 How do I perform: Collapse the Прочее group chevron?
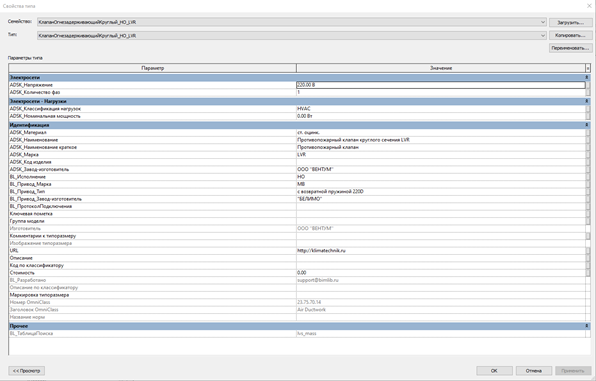point(586,326)
